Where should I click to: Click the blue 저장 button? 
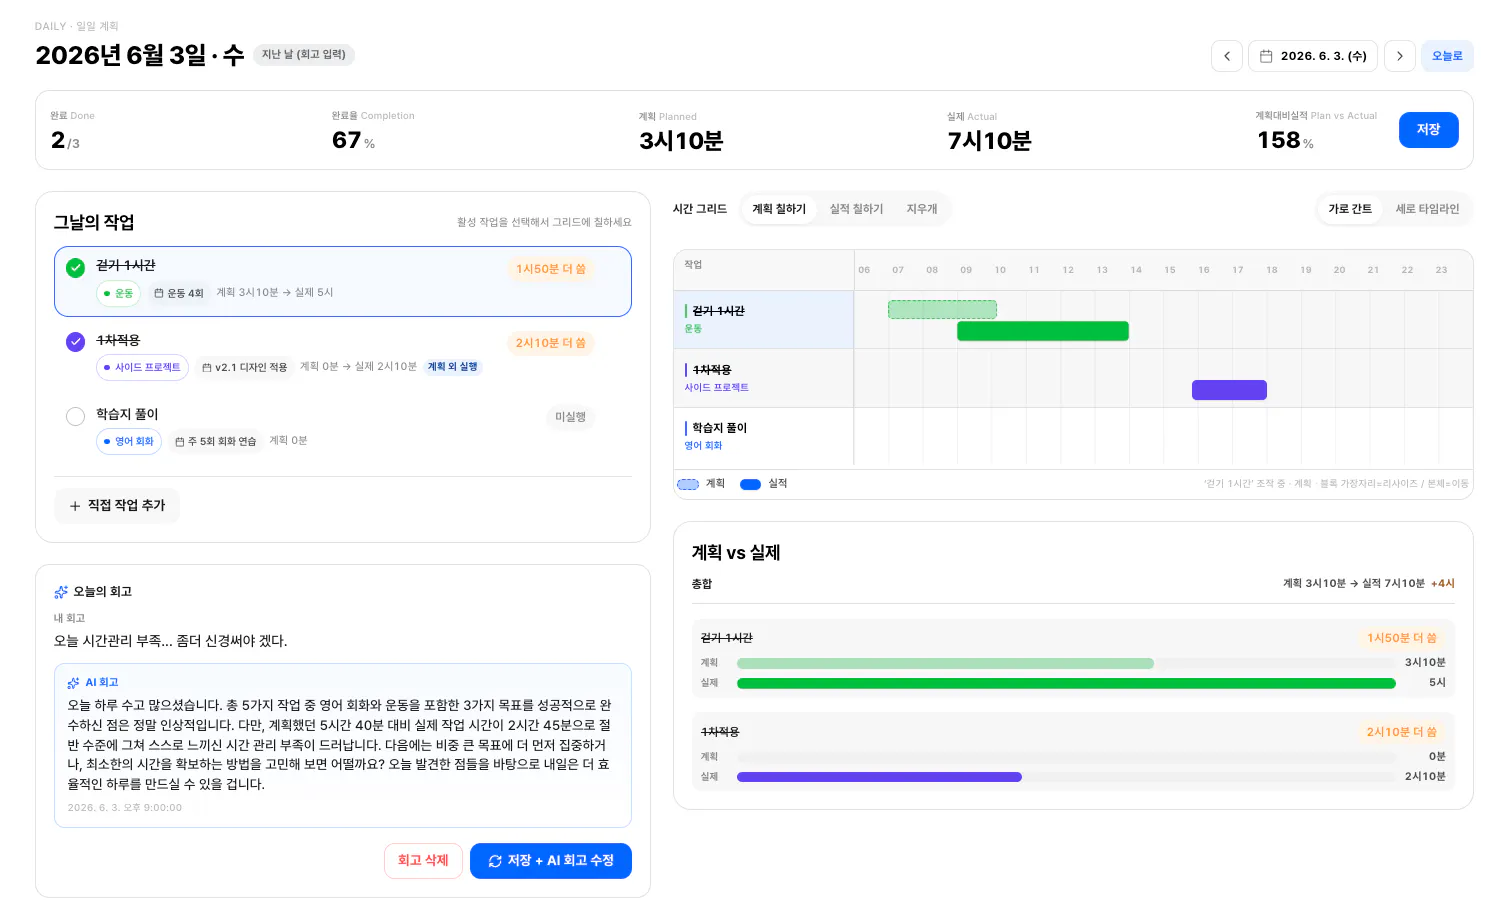coord(1428,130)
